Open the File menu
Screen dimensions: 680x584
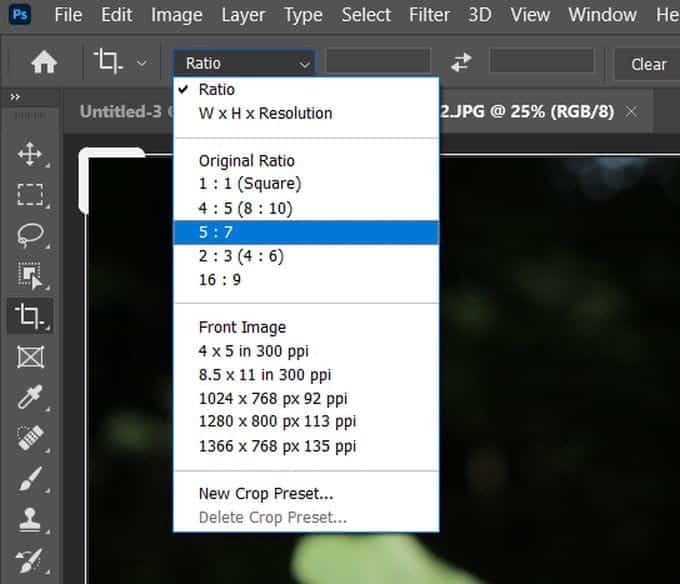click(68, 15)
